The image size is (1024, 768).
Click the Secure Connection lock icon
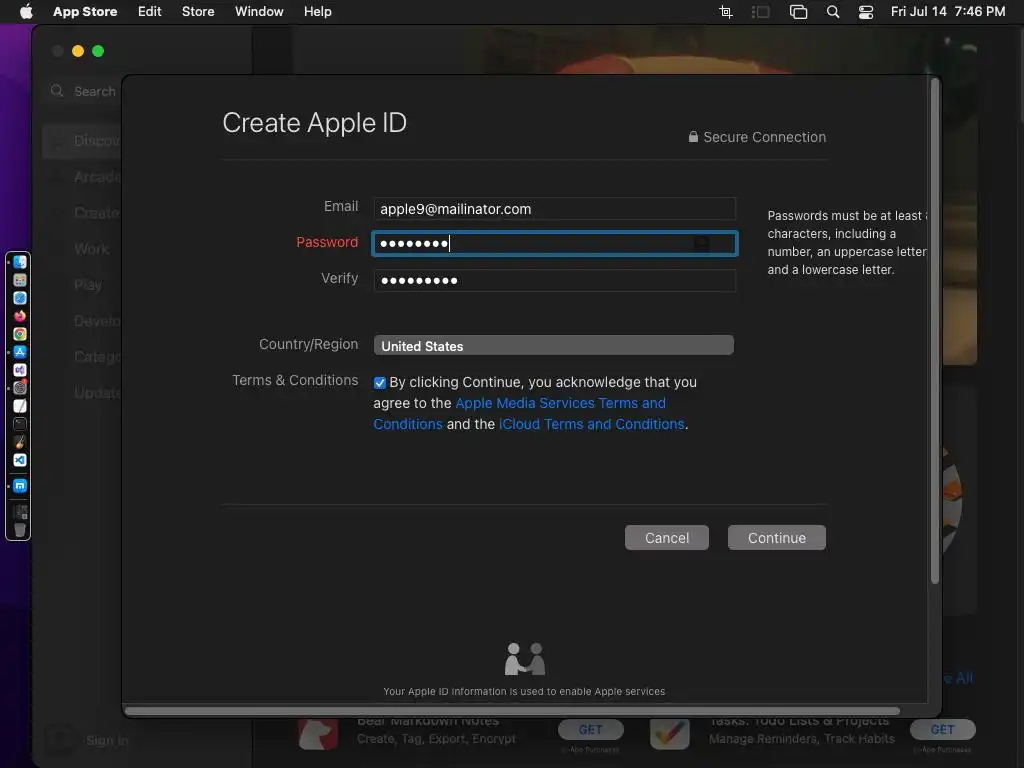[x=693, y=136]
